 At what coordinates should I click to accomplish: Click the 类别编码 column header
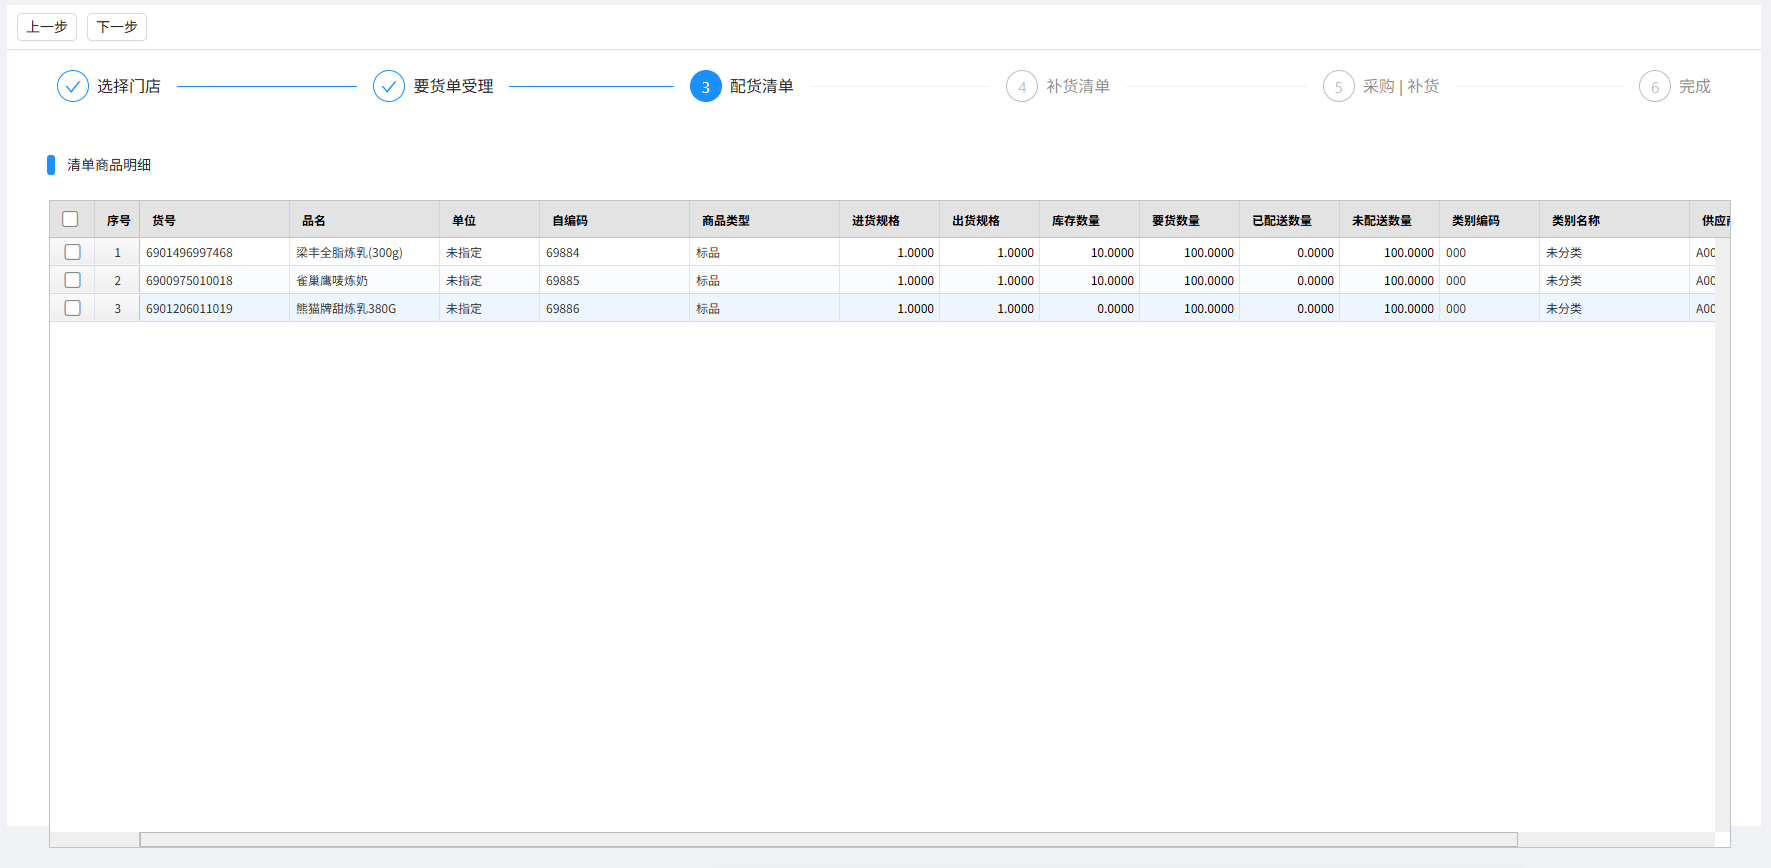[1490, 220]
